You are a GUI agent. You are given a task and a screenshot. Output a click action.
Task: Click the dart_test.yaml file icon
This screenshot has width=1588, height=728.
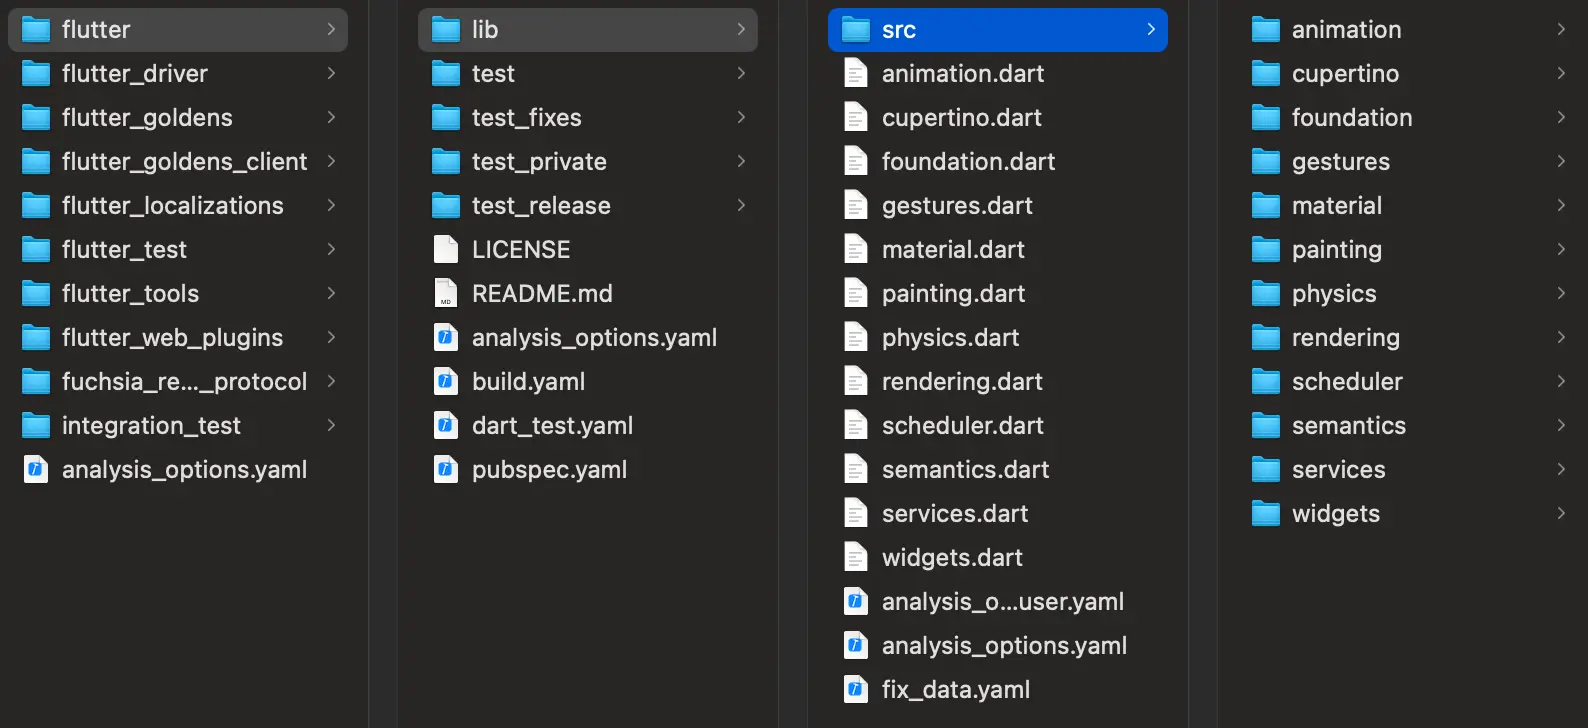(446, 426)
